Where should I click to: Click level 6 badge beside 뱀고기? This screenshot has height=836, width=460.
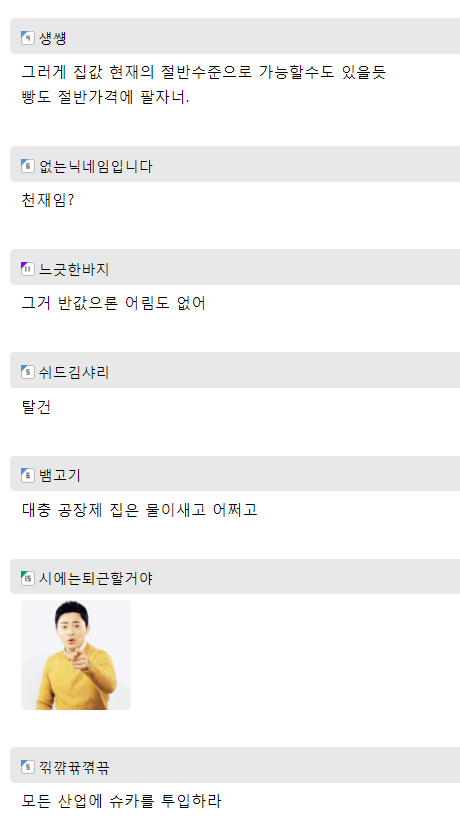(28, 475)
